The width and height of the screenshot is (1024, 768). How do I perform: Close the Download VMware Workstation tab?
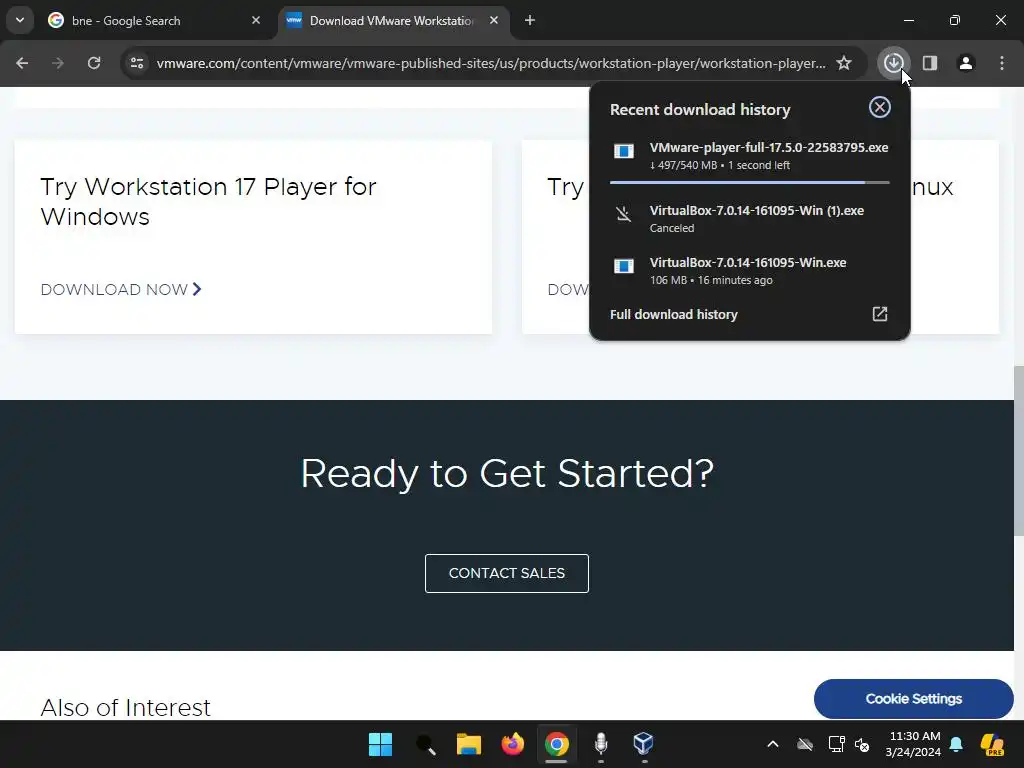tap(494, 20)
